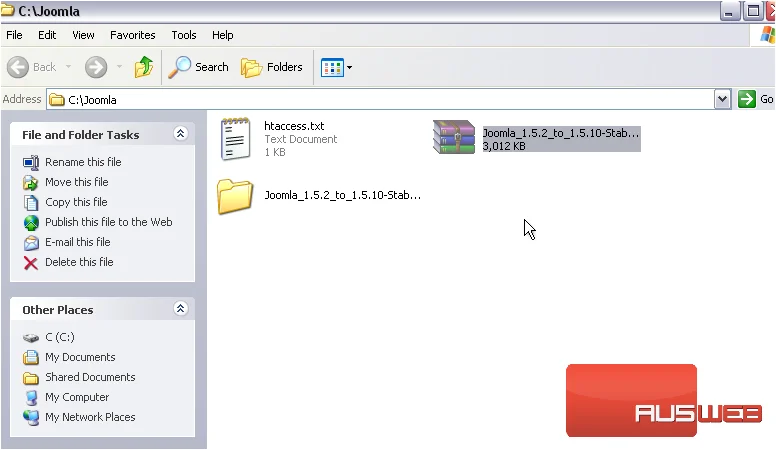
Task: Click the folder name Joomla_1.5.2_to_1.5.10-Stab...
Action: point(342,195)
